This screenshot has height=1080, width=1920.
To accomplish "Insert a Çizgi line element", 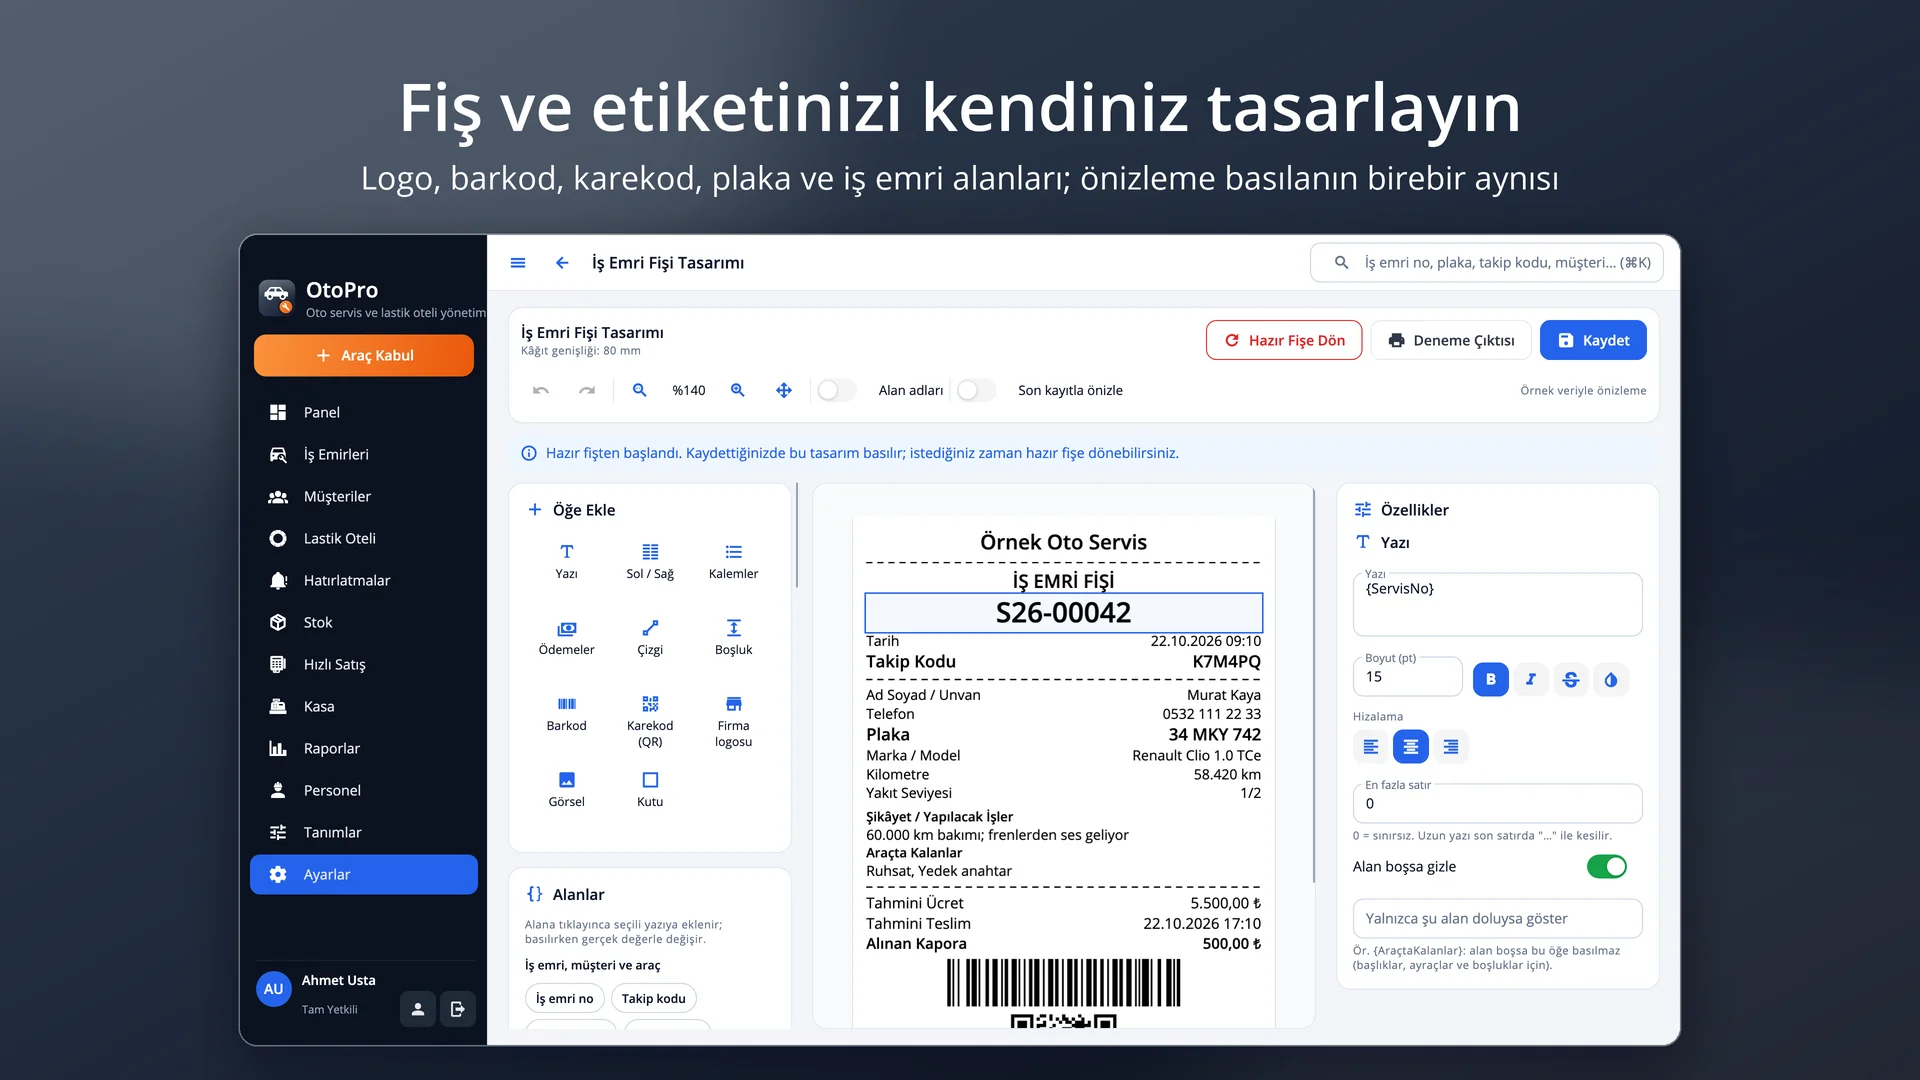I will point(650,637).
